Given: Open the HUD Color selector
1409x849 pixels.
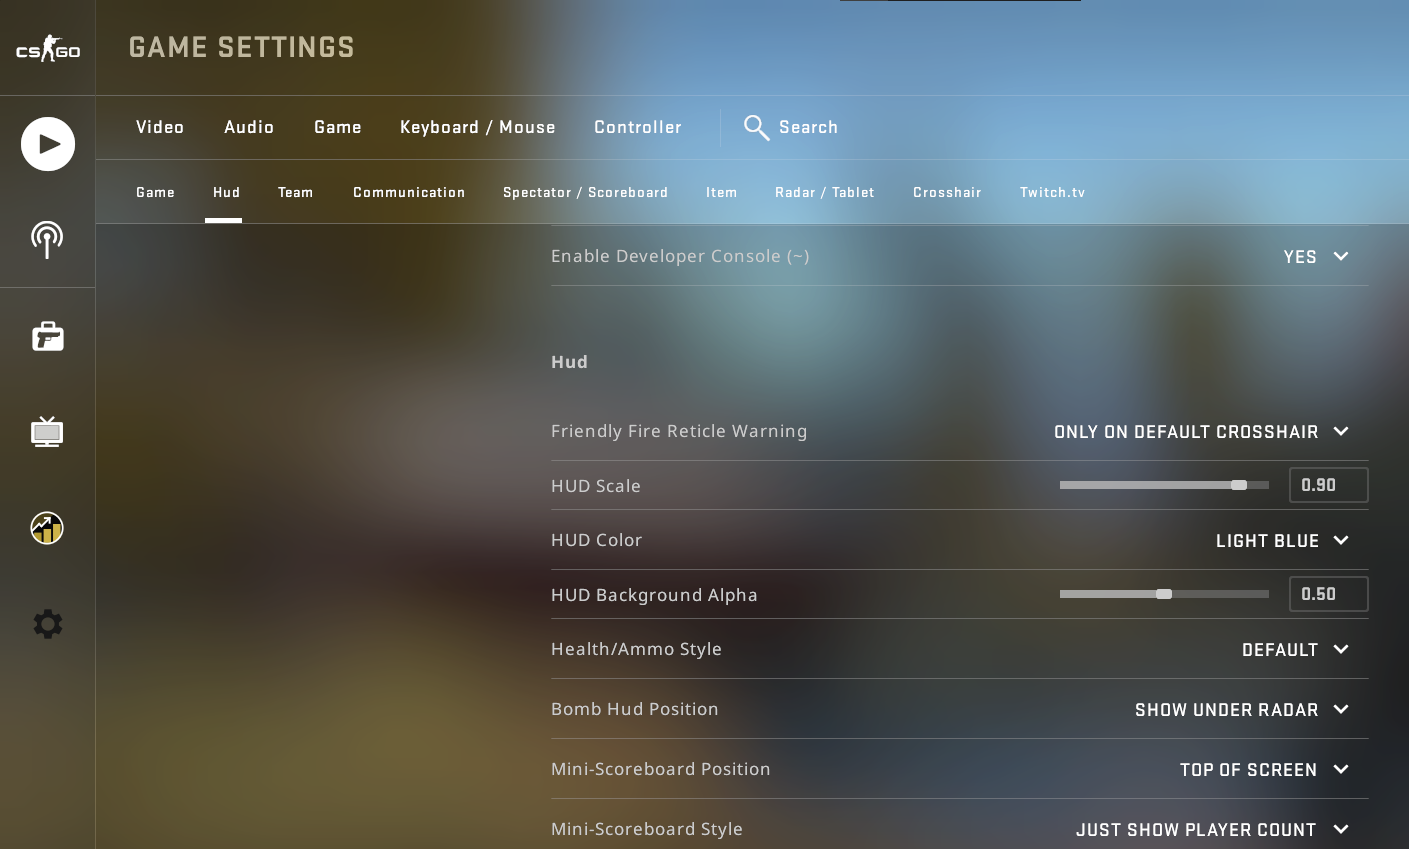Looking at the screenshot, I should point(1281,541).
